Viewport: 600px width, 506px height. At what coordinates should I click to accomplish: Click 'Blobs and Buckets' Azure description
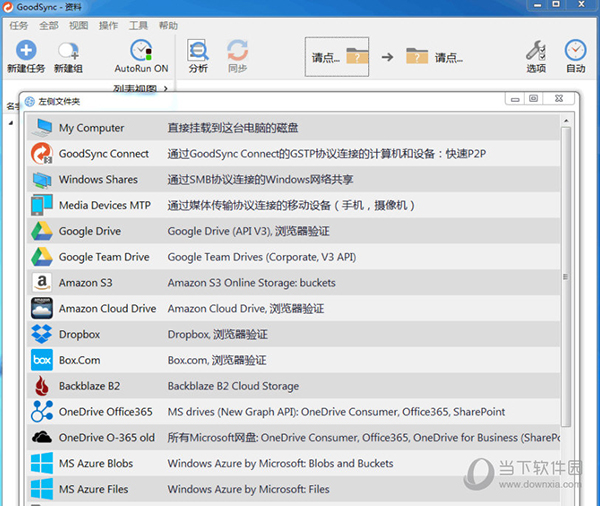(x=351, y=463)
